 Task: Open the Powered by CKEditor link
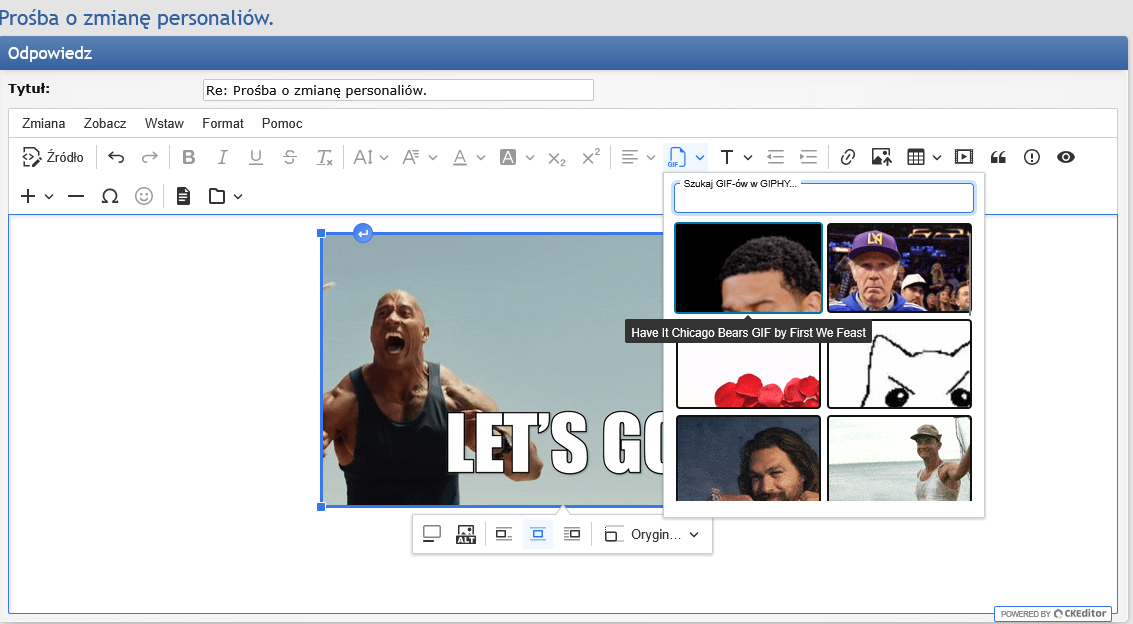[x=1053, y=613]
